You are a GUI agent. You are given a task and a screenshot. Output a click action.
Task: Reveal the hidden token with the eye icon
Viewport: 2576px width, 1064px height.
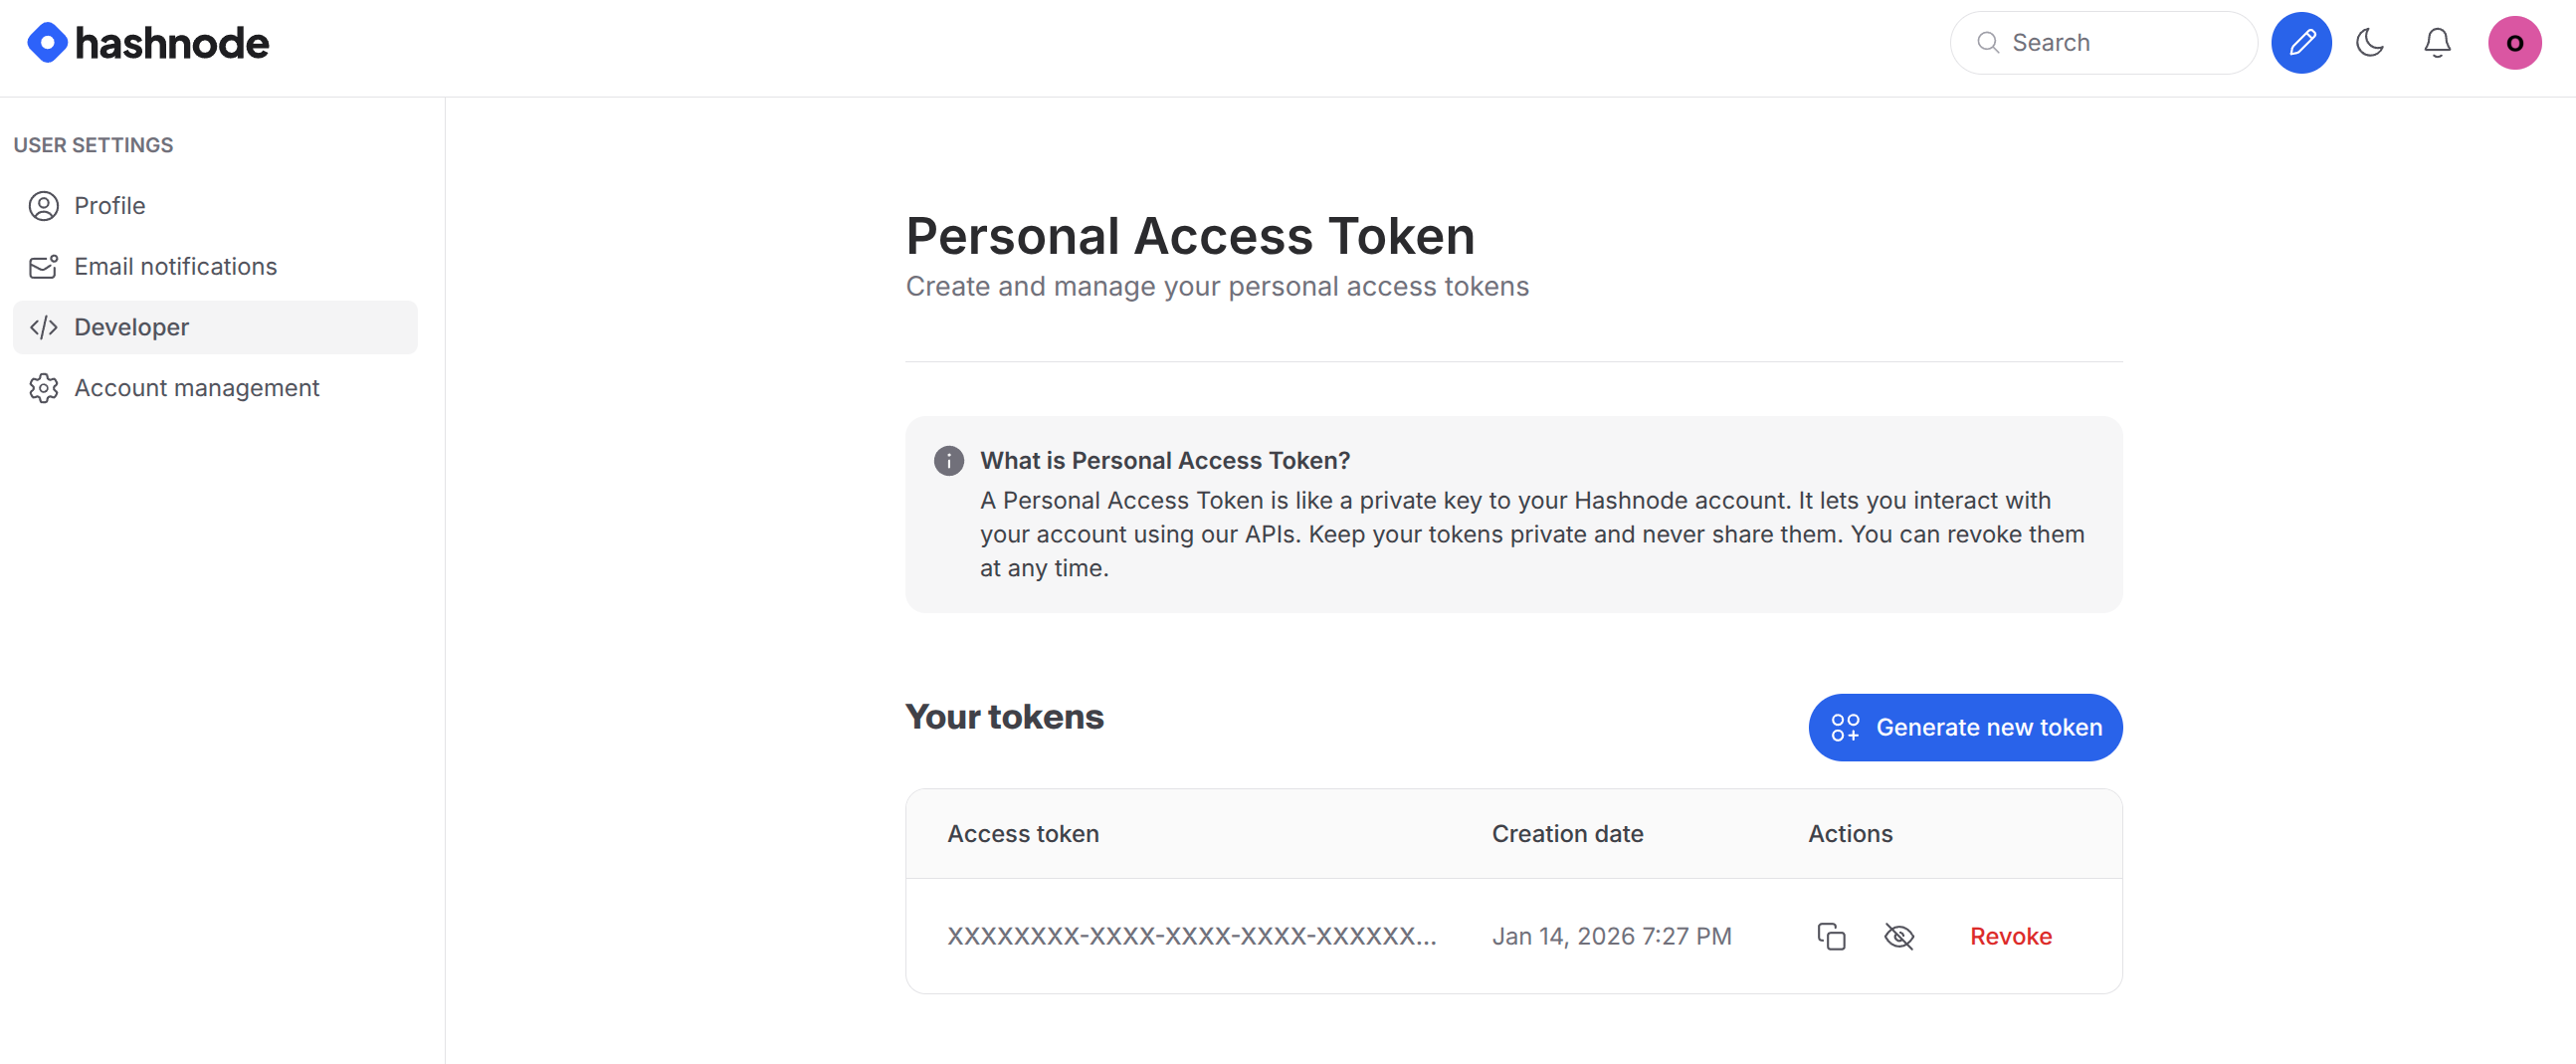click(1898, 936)
